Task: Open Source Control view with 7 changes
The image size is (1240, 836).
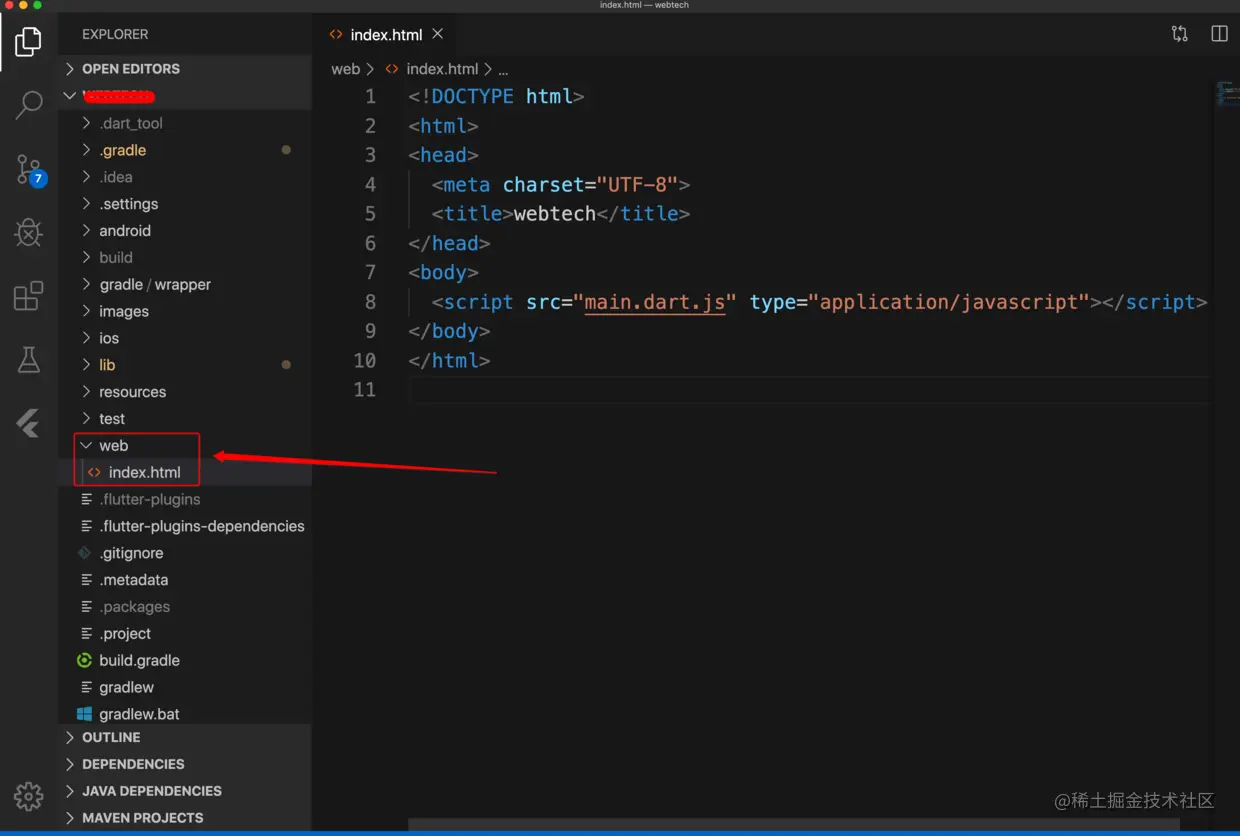Action: 30,170
